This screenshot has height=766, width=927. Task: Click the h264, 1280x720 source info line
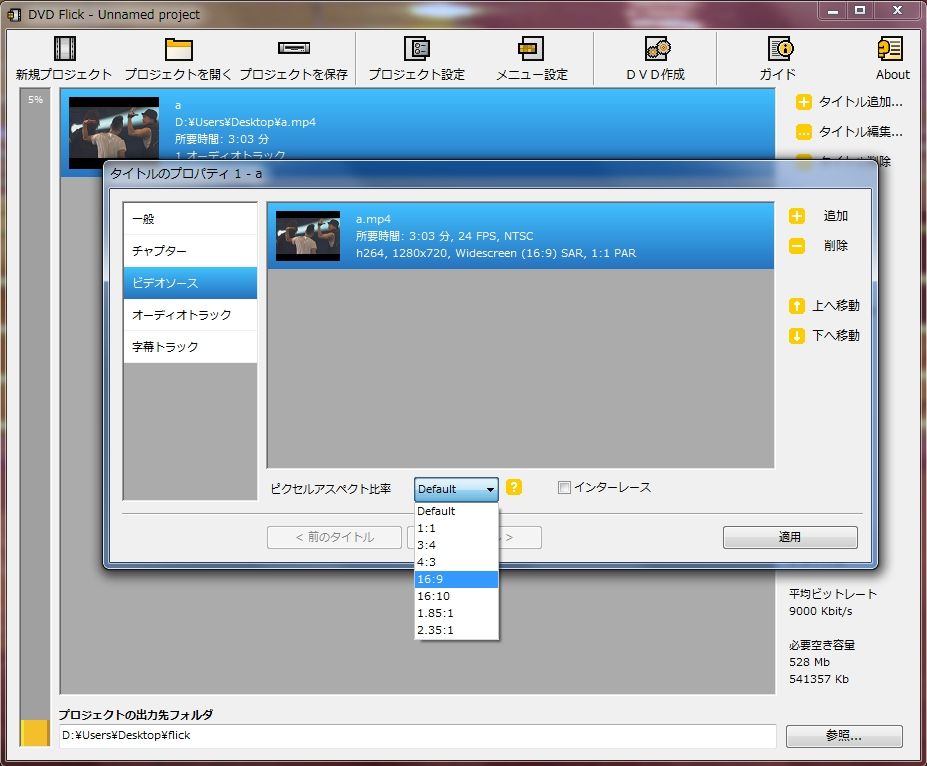[x=496, y=254]
